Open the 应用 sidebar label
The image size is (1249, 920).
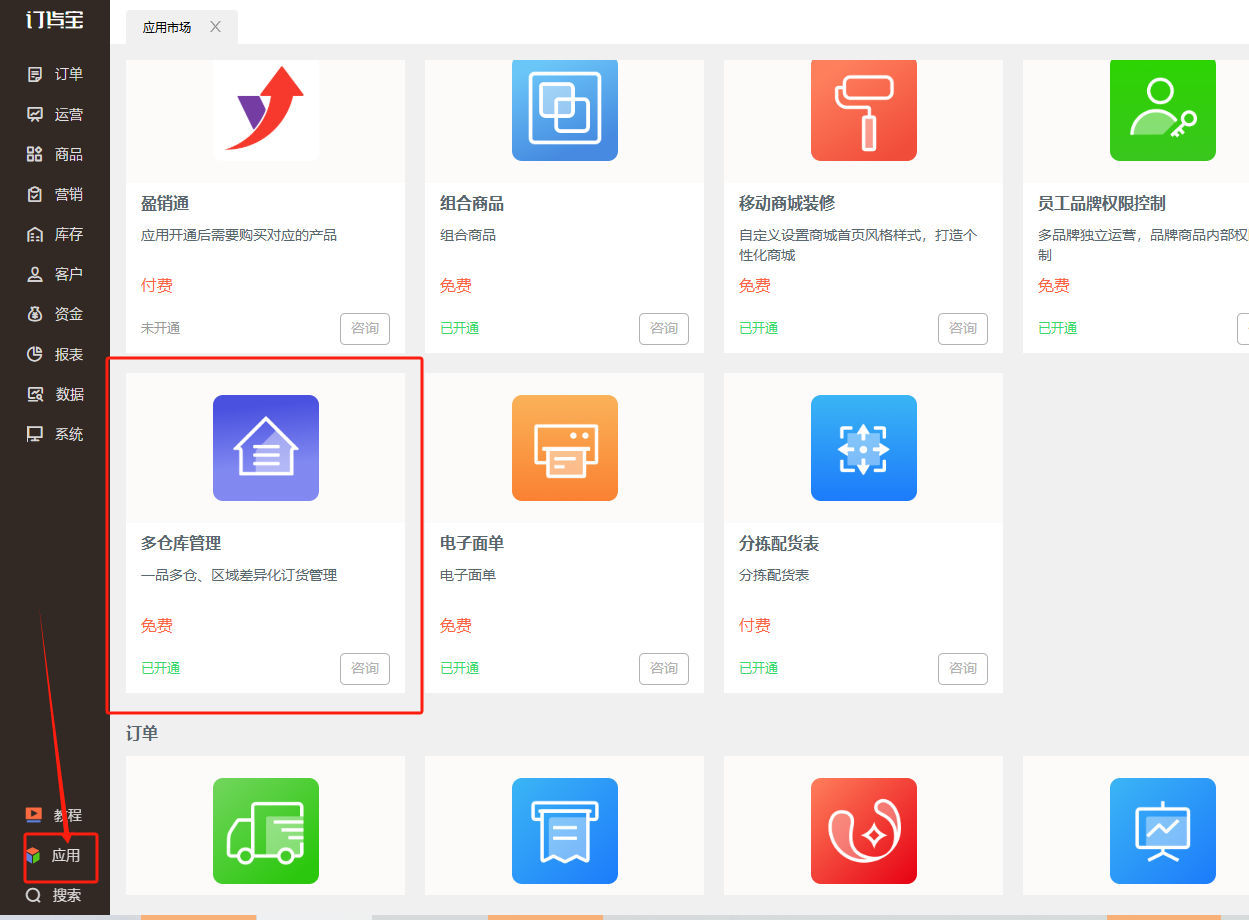[66, 856]
